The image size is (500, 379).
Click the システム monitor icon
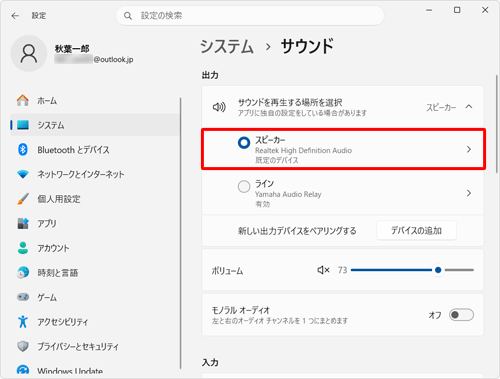(23, 125)
